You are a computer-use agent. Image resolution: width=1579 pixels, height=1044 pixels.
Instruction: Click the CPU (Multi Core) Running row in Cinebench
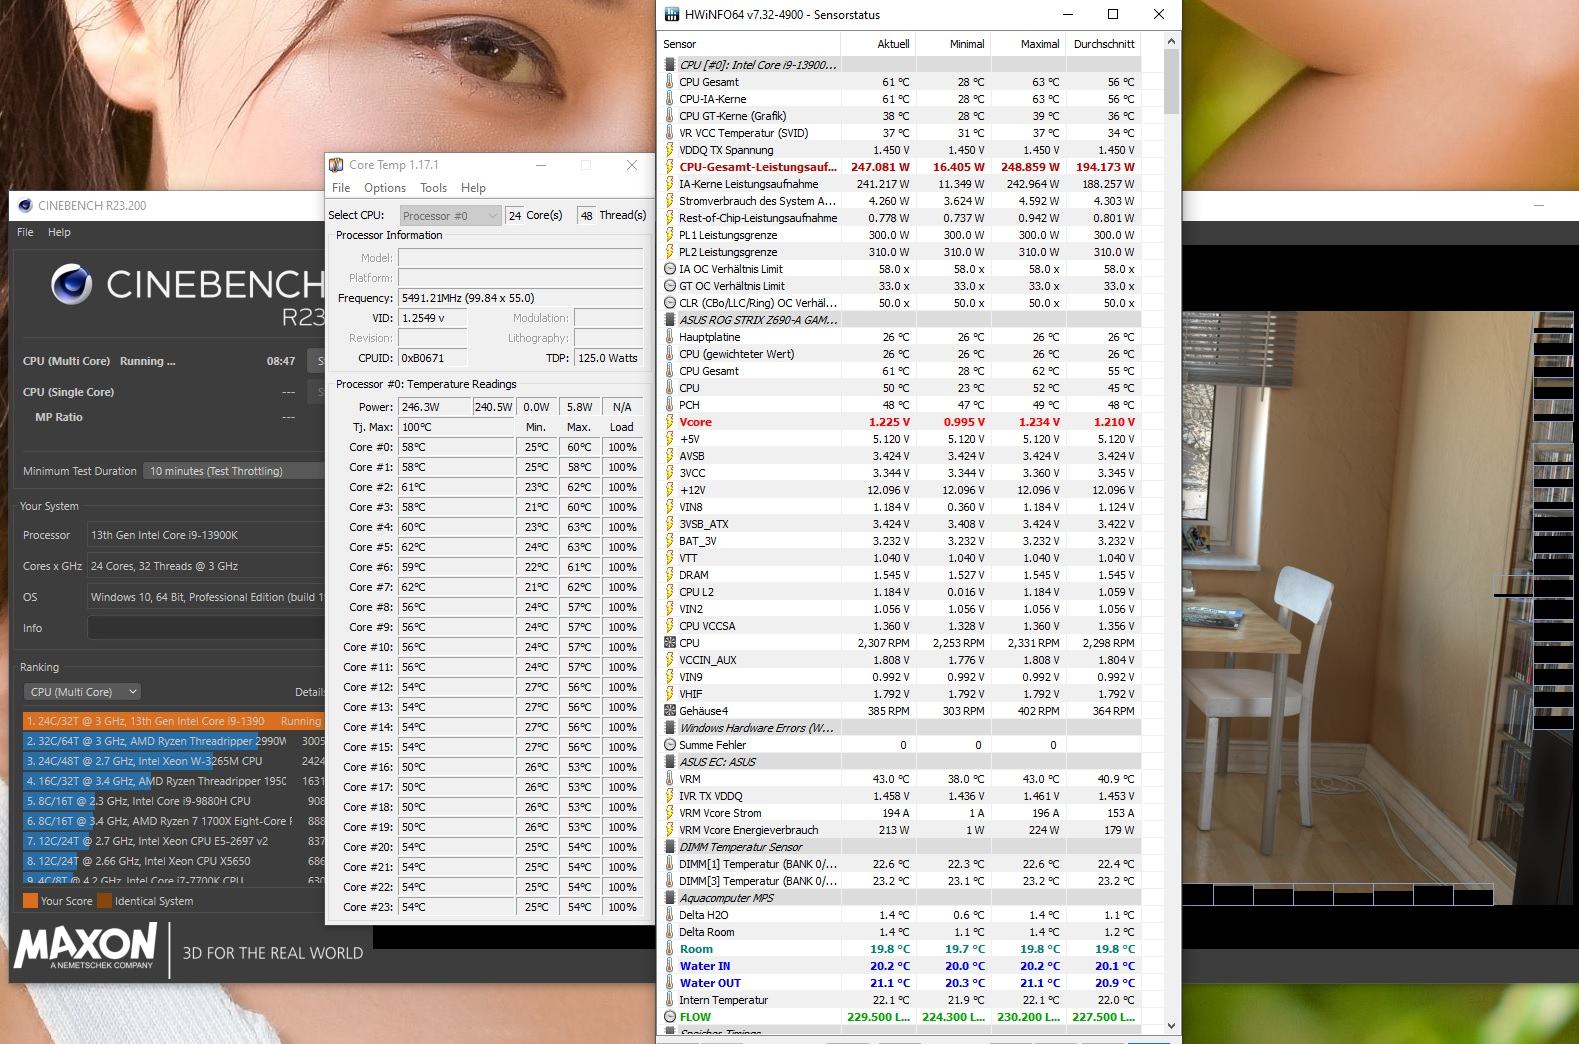[160, 361]
